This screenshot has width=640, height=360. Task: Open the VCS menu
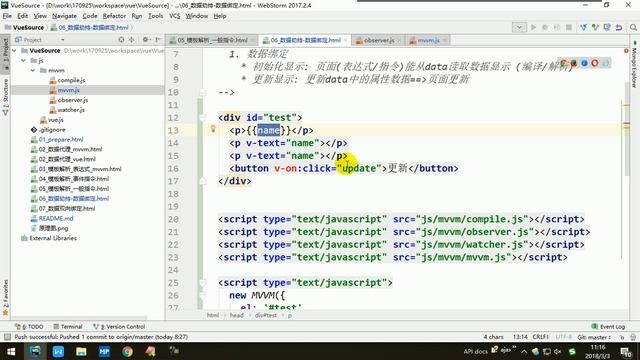[x=174, y=16]
